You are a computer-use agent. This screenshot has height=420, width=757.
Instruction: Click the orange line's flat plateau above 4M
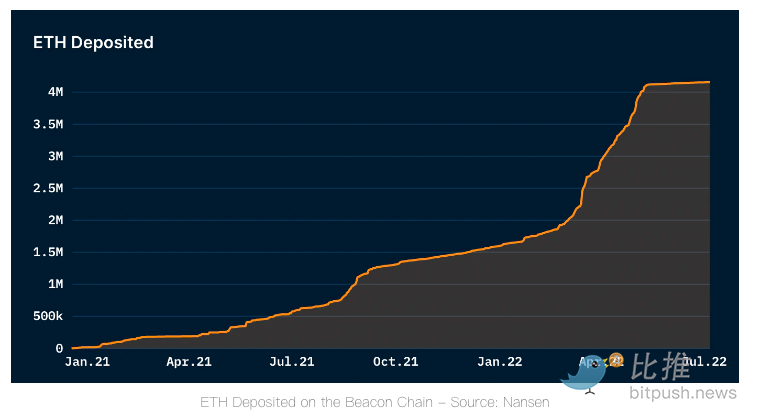(x=680, y=83)
